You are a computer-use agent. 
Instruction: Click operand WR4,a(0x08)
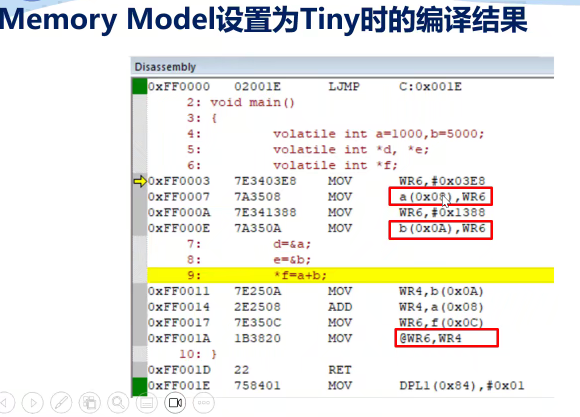tap(441, 307)
